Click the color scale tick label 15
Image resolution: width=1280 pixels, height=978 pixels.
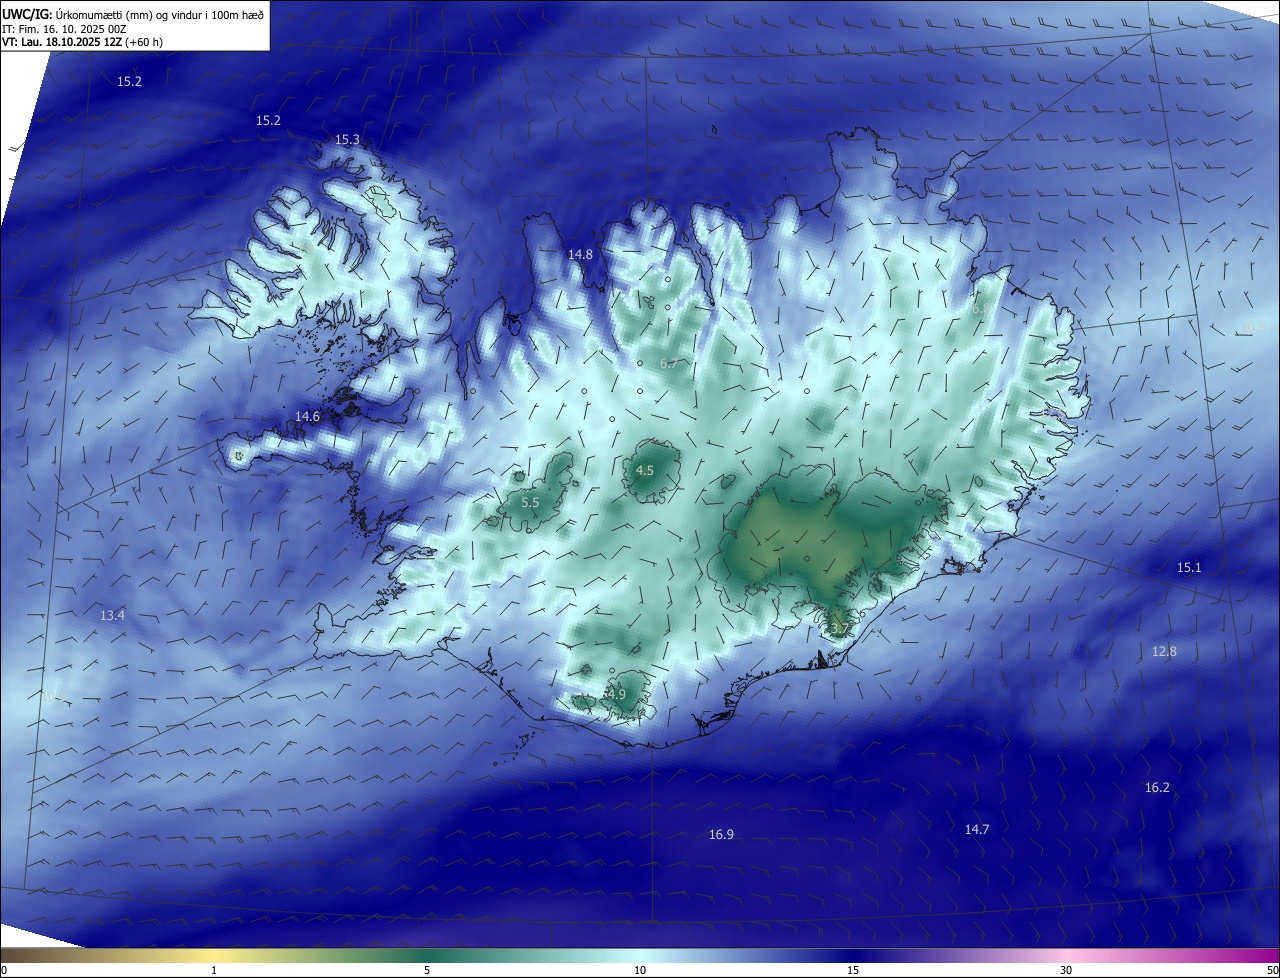point(853,970)
